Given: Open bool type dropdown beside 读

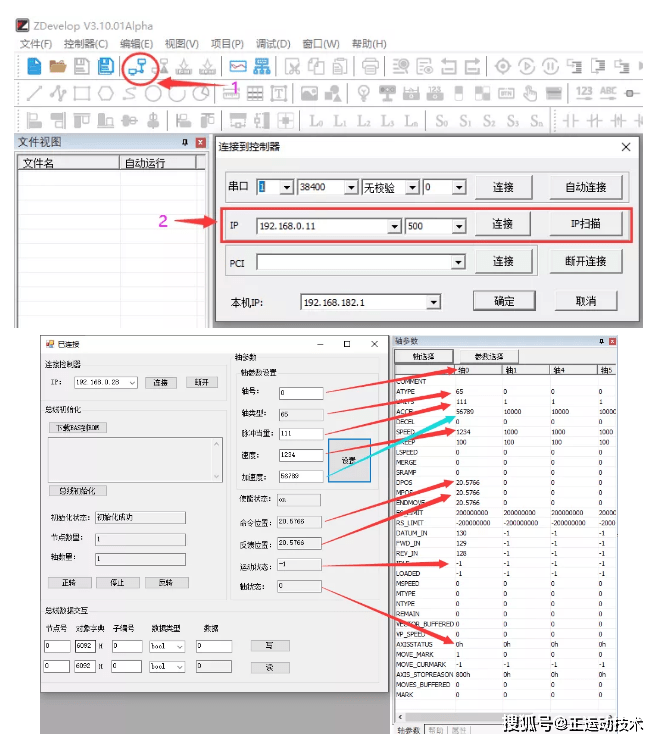Looking at the screenshot, I should coord(180,666).
